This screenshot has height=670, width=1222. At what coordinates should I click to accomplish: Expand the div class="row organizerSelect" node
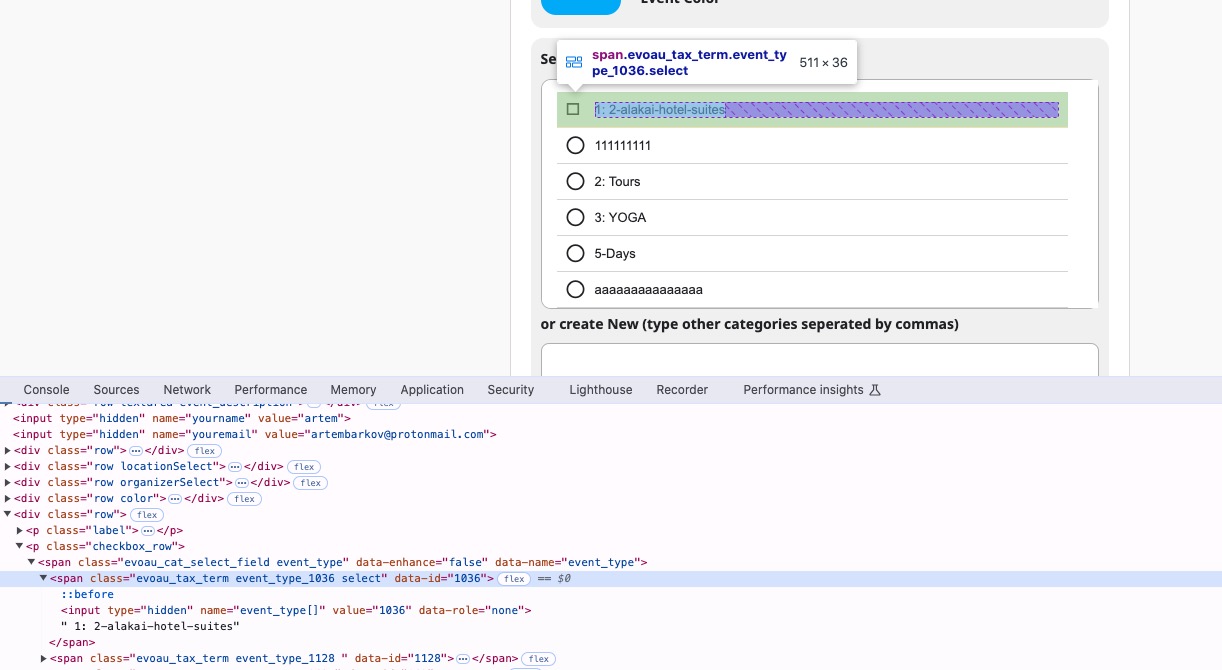(8, 483)
